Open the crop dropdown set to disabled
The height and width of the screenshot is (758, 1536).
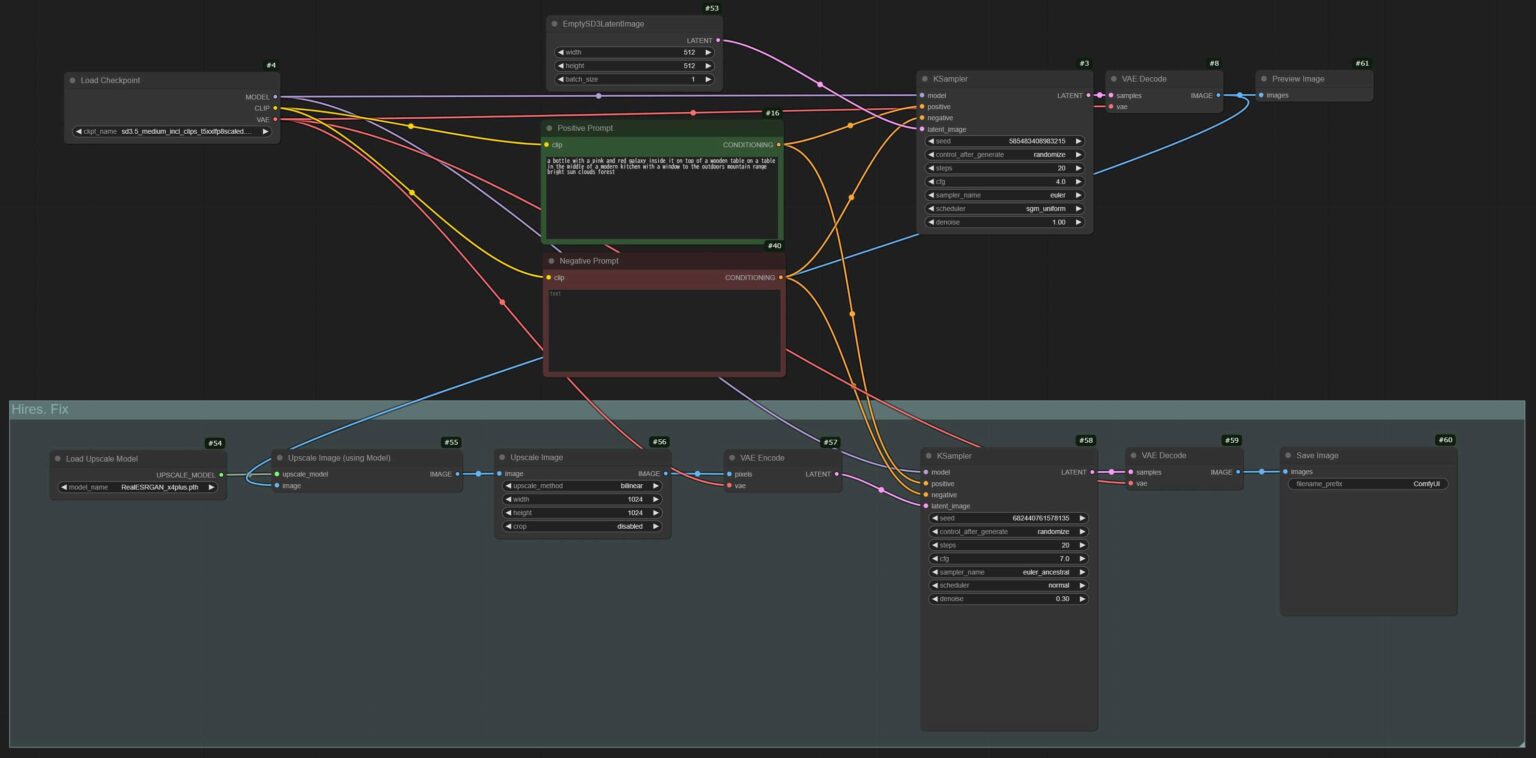tap(582, 526)
